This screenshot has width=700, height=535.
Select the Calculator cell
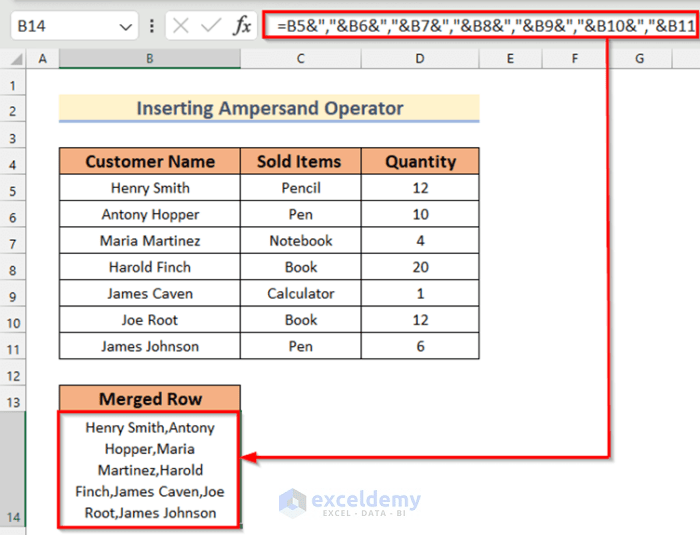[300, 293]
